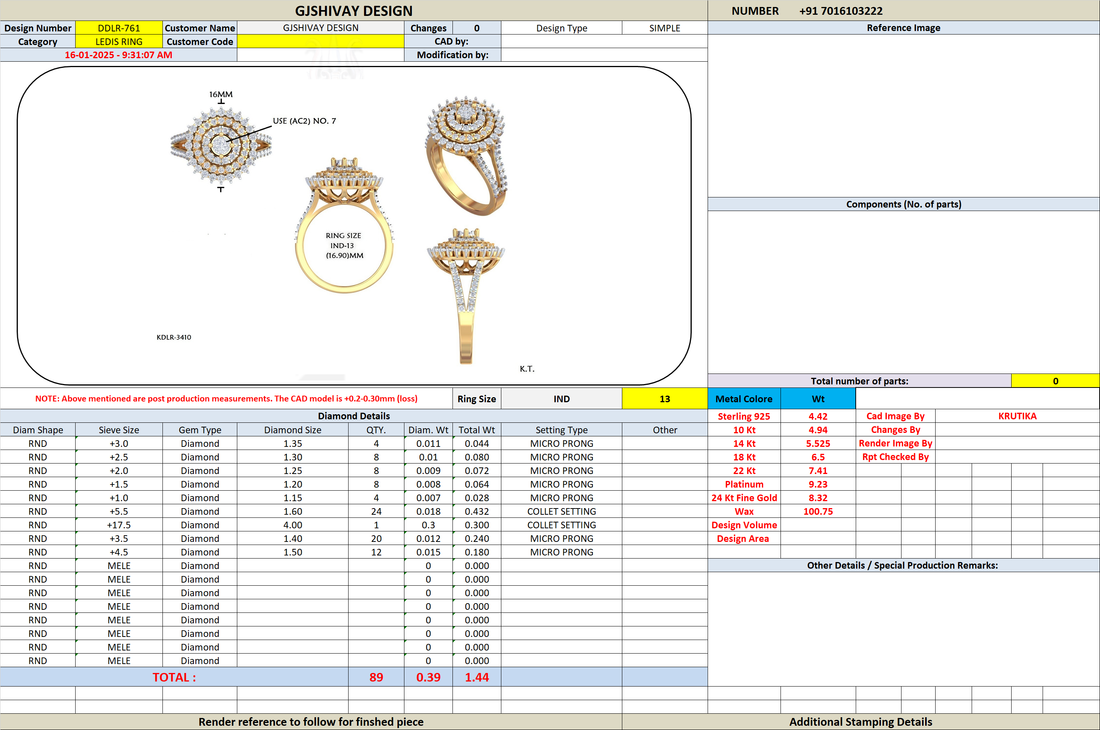The height and width of the screenshot is (730, 1100).
Task: Click the perspective ring render at top right
Action: [466, 156]
